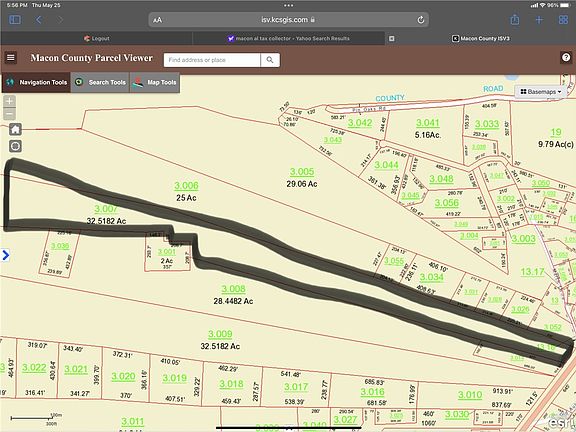Toggle the Safari sidebar panel

pos(15,20)
